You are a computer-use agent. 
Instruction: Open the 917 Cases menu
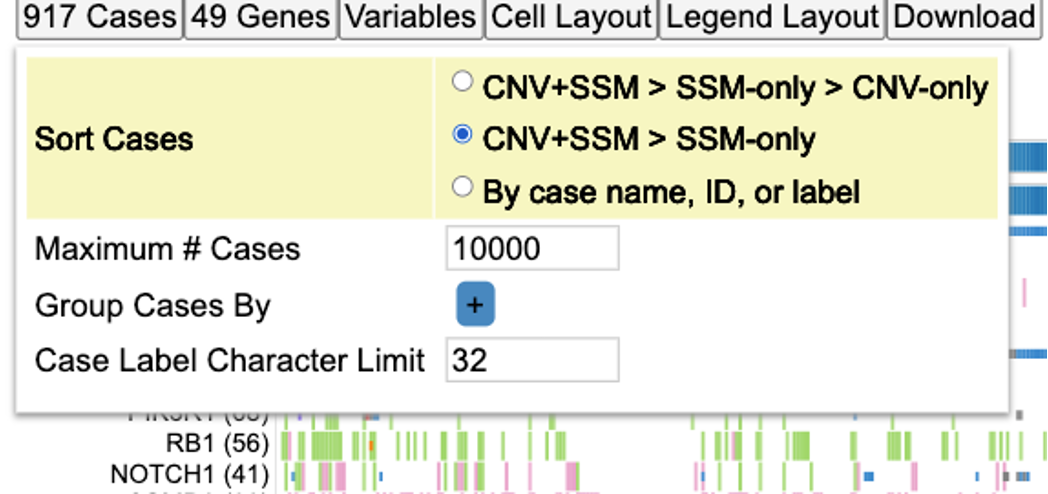point(97,17)
